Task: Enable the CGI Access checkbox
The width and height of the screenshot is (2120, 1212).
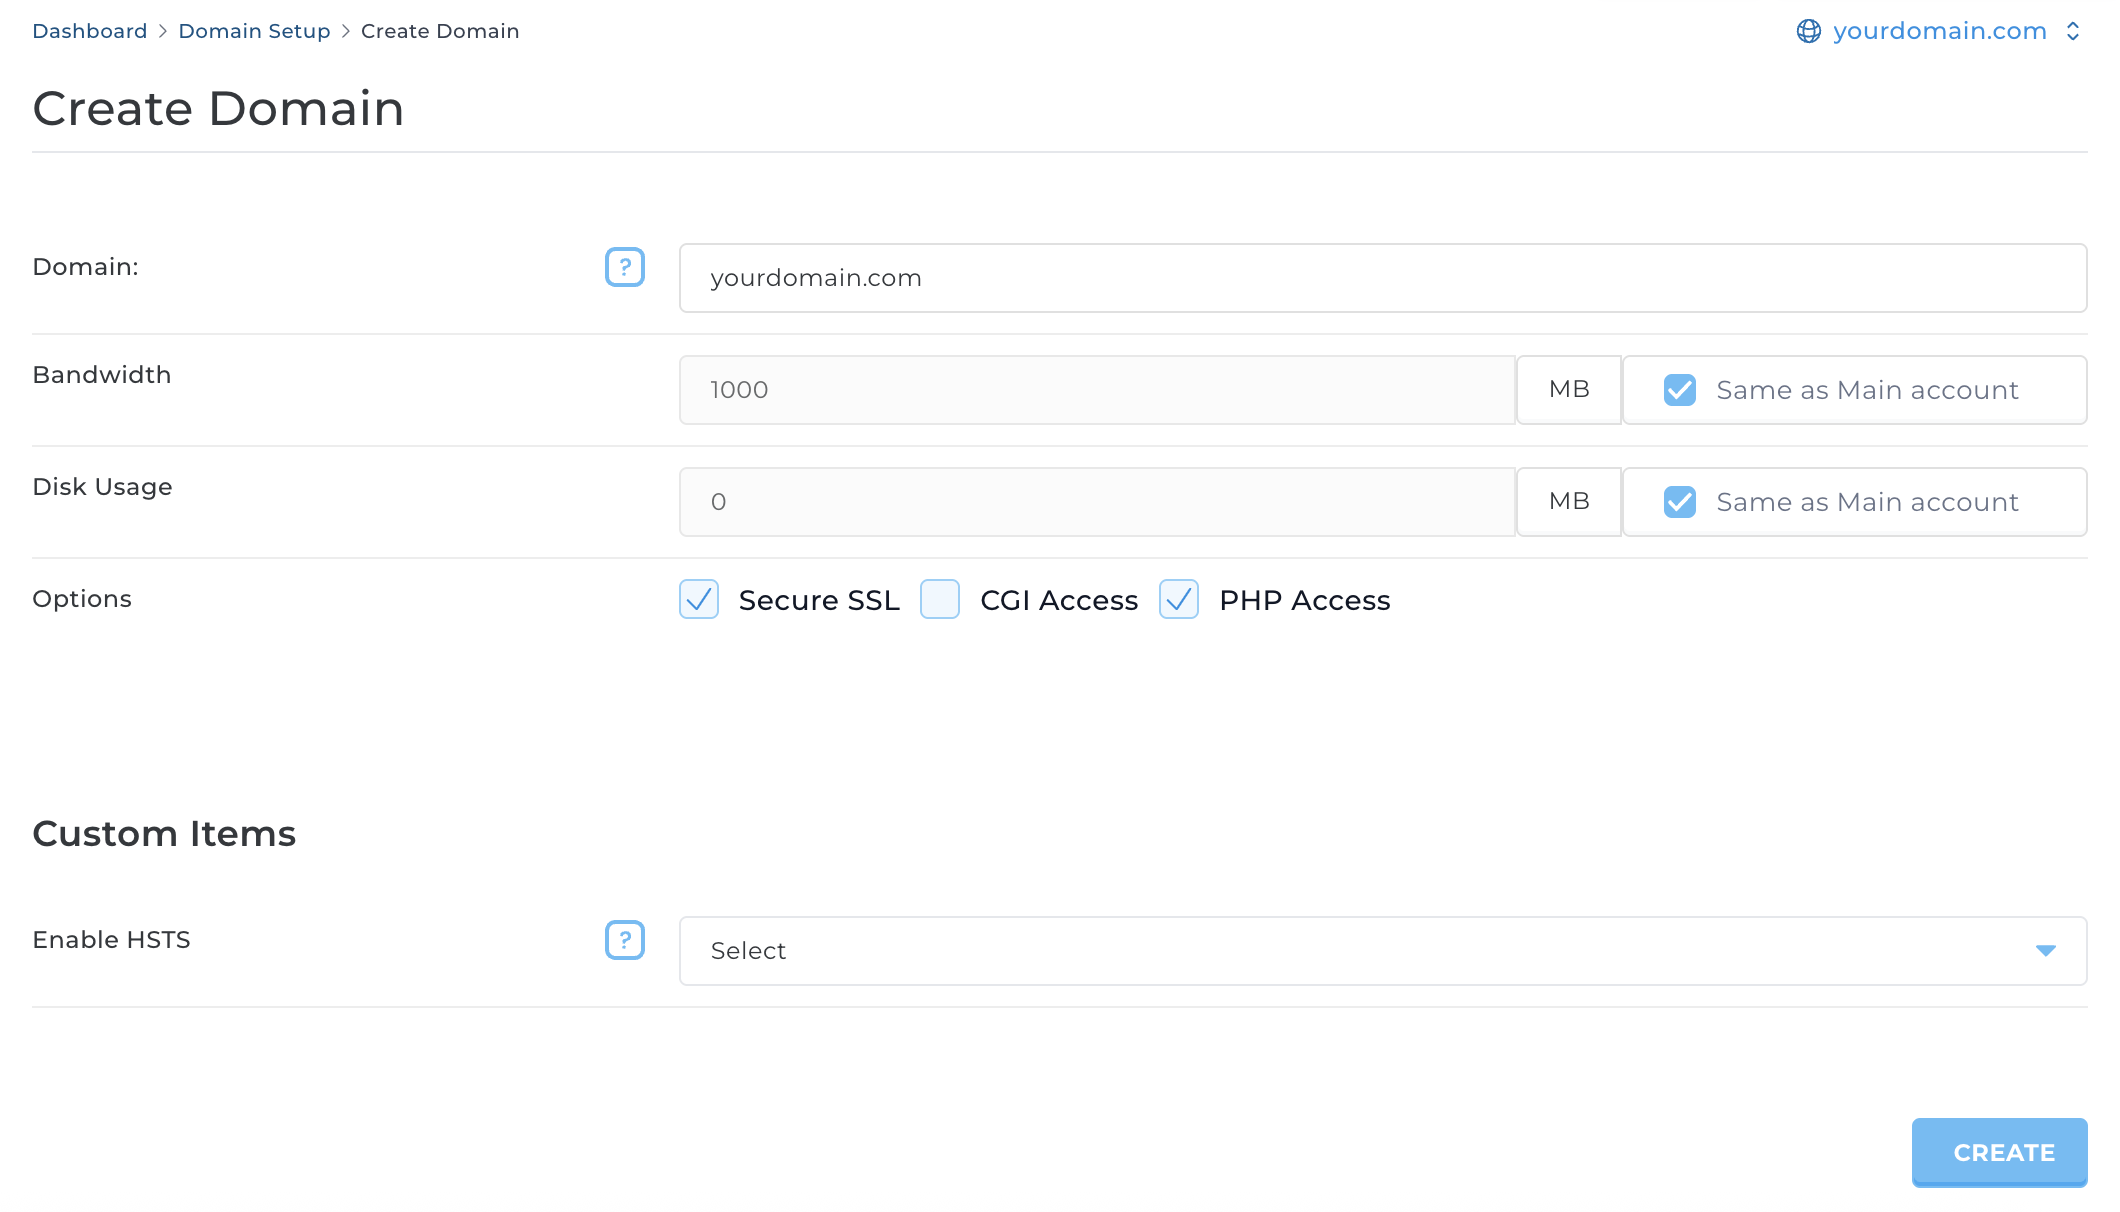Action: (x=940, y=600)
